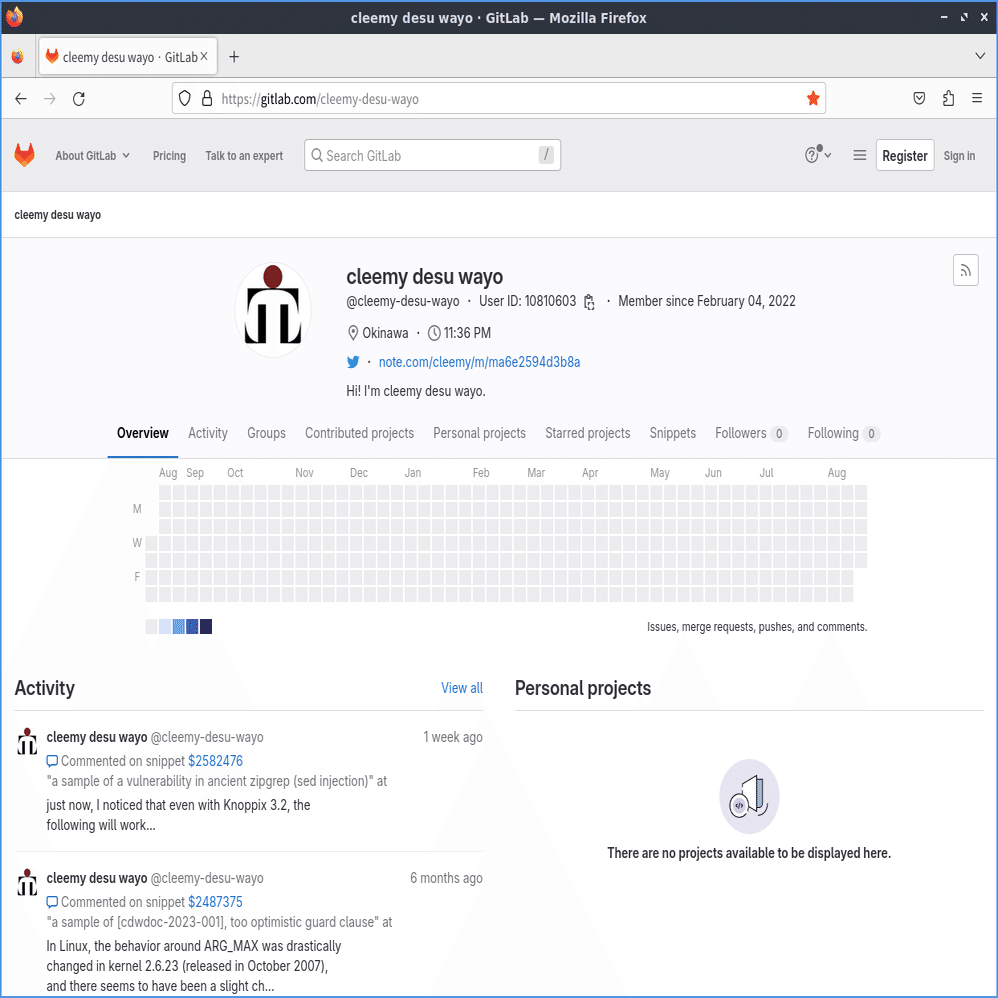Open the Followers tab
Screen dimensions: 998x998
[751, 433]
